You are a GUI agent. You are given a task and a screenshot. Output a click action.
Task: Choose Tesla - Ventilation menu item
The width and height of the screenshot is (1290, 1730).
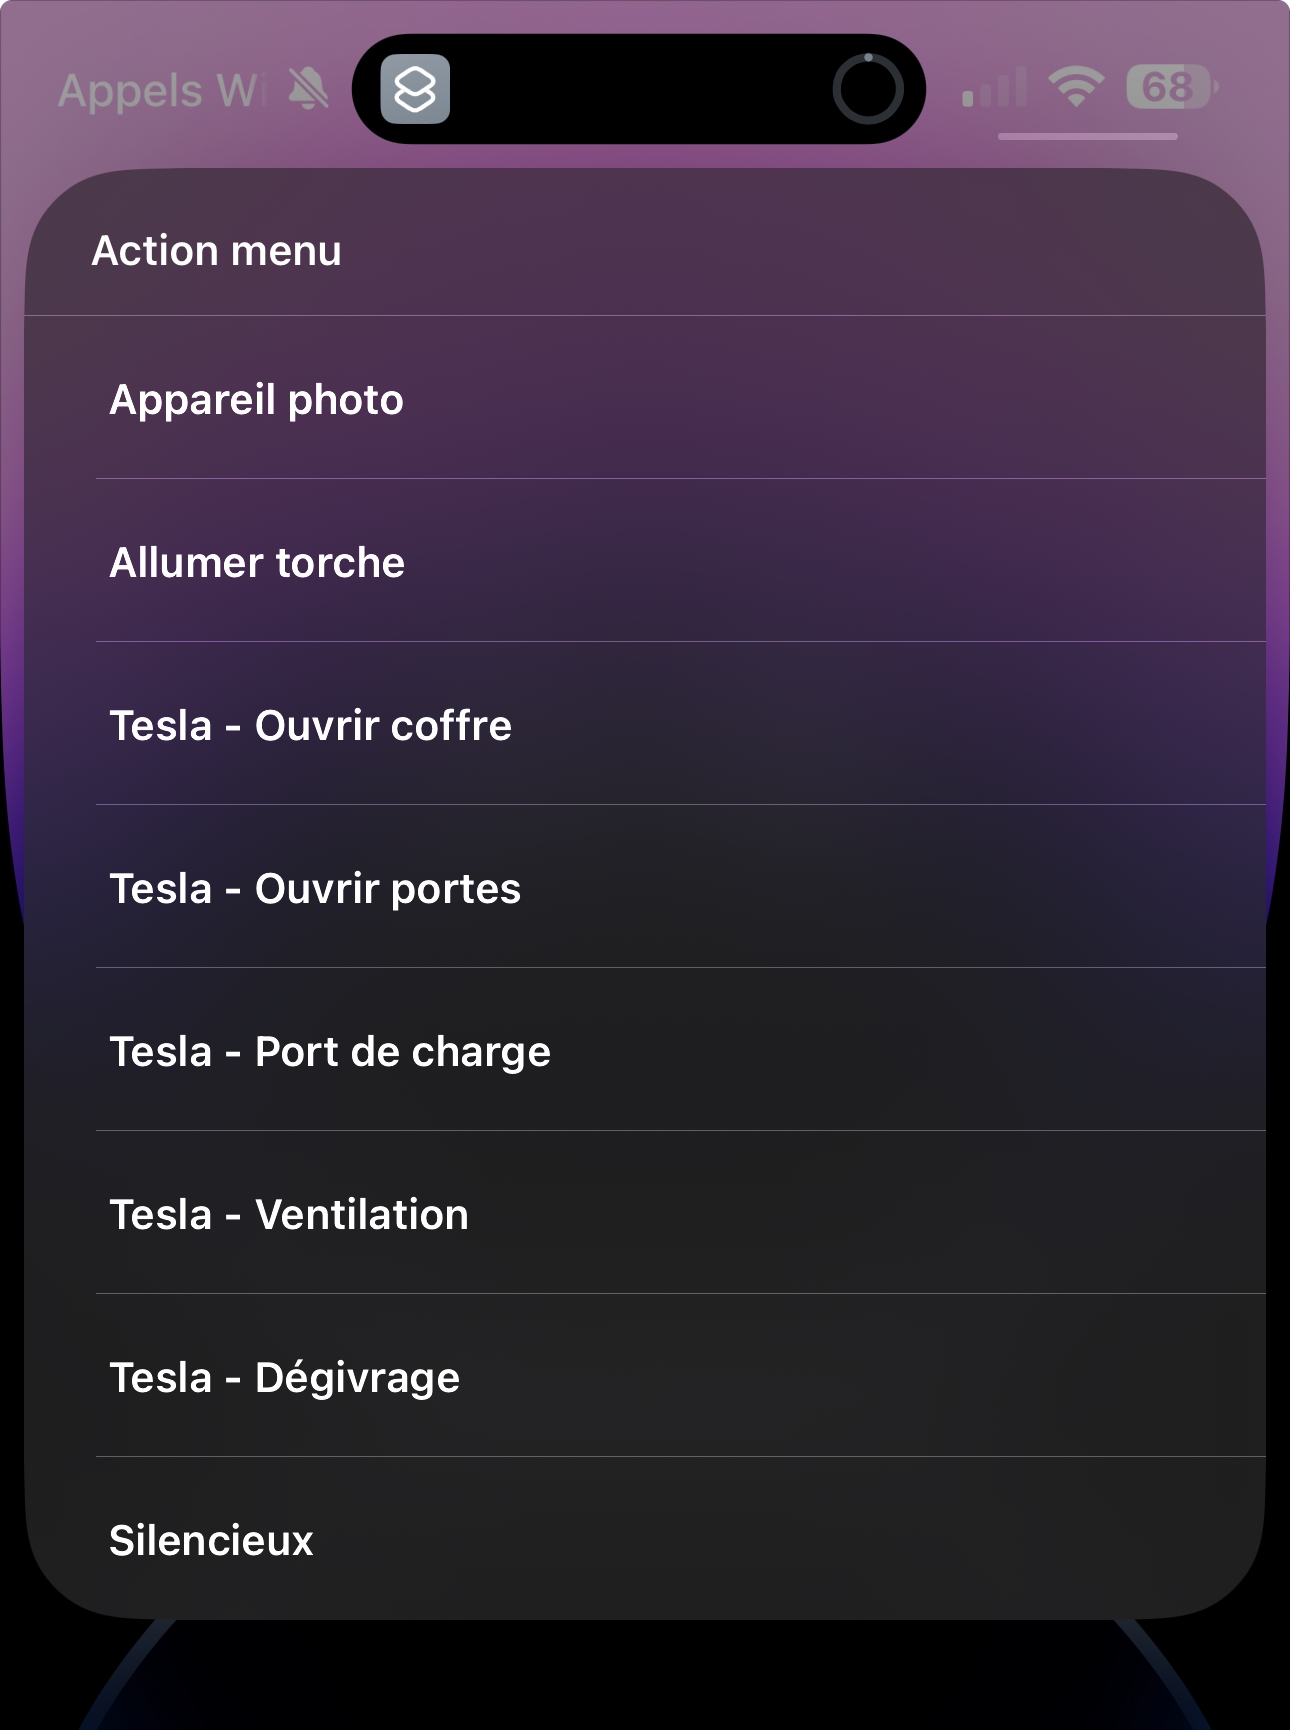pyautogui.click(x=645, y=1213)
